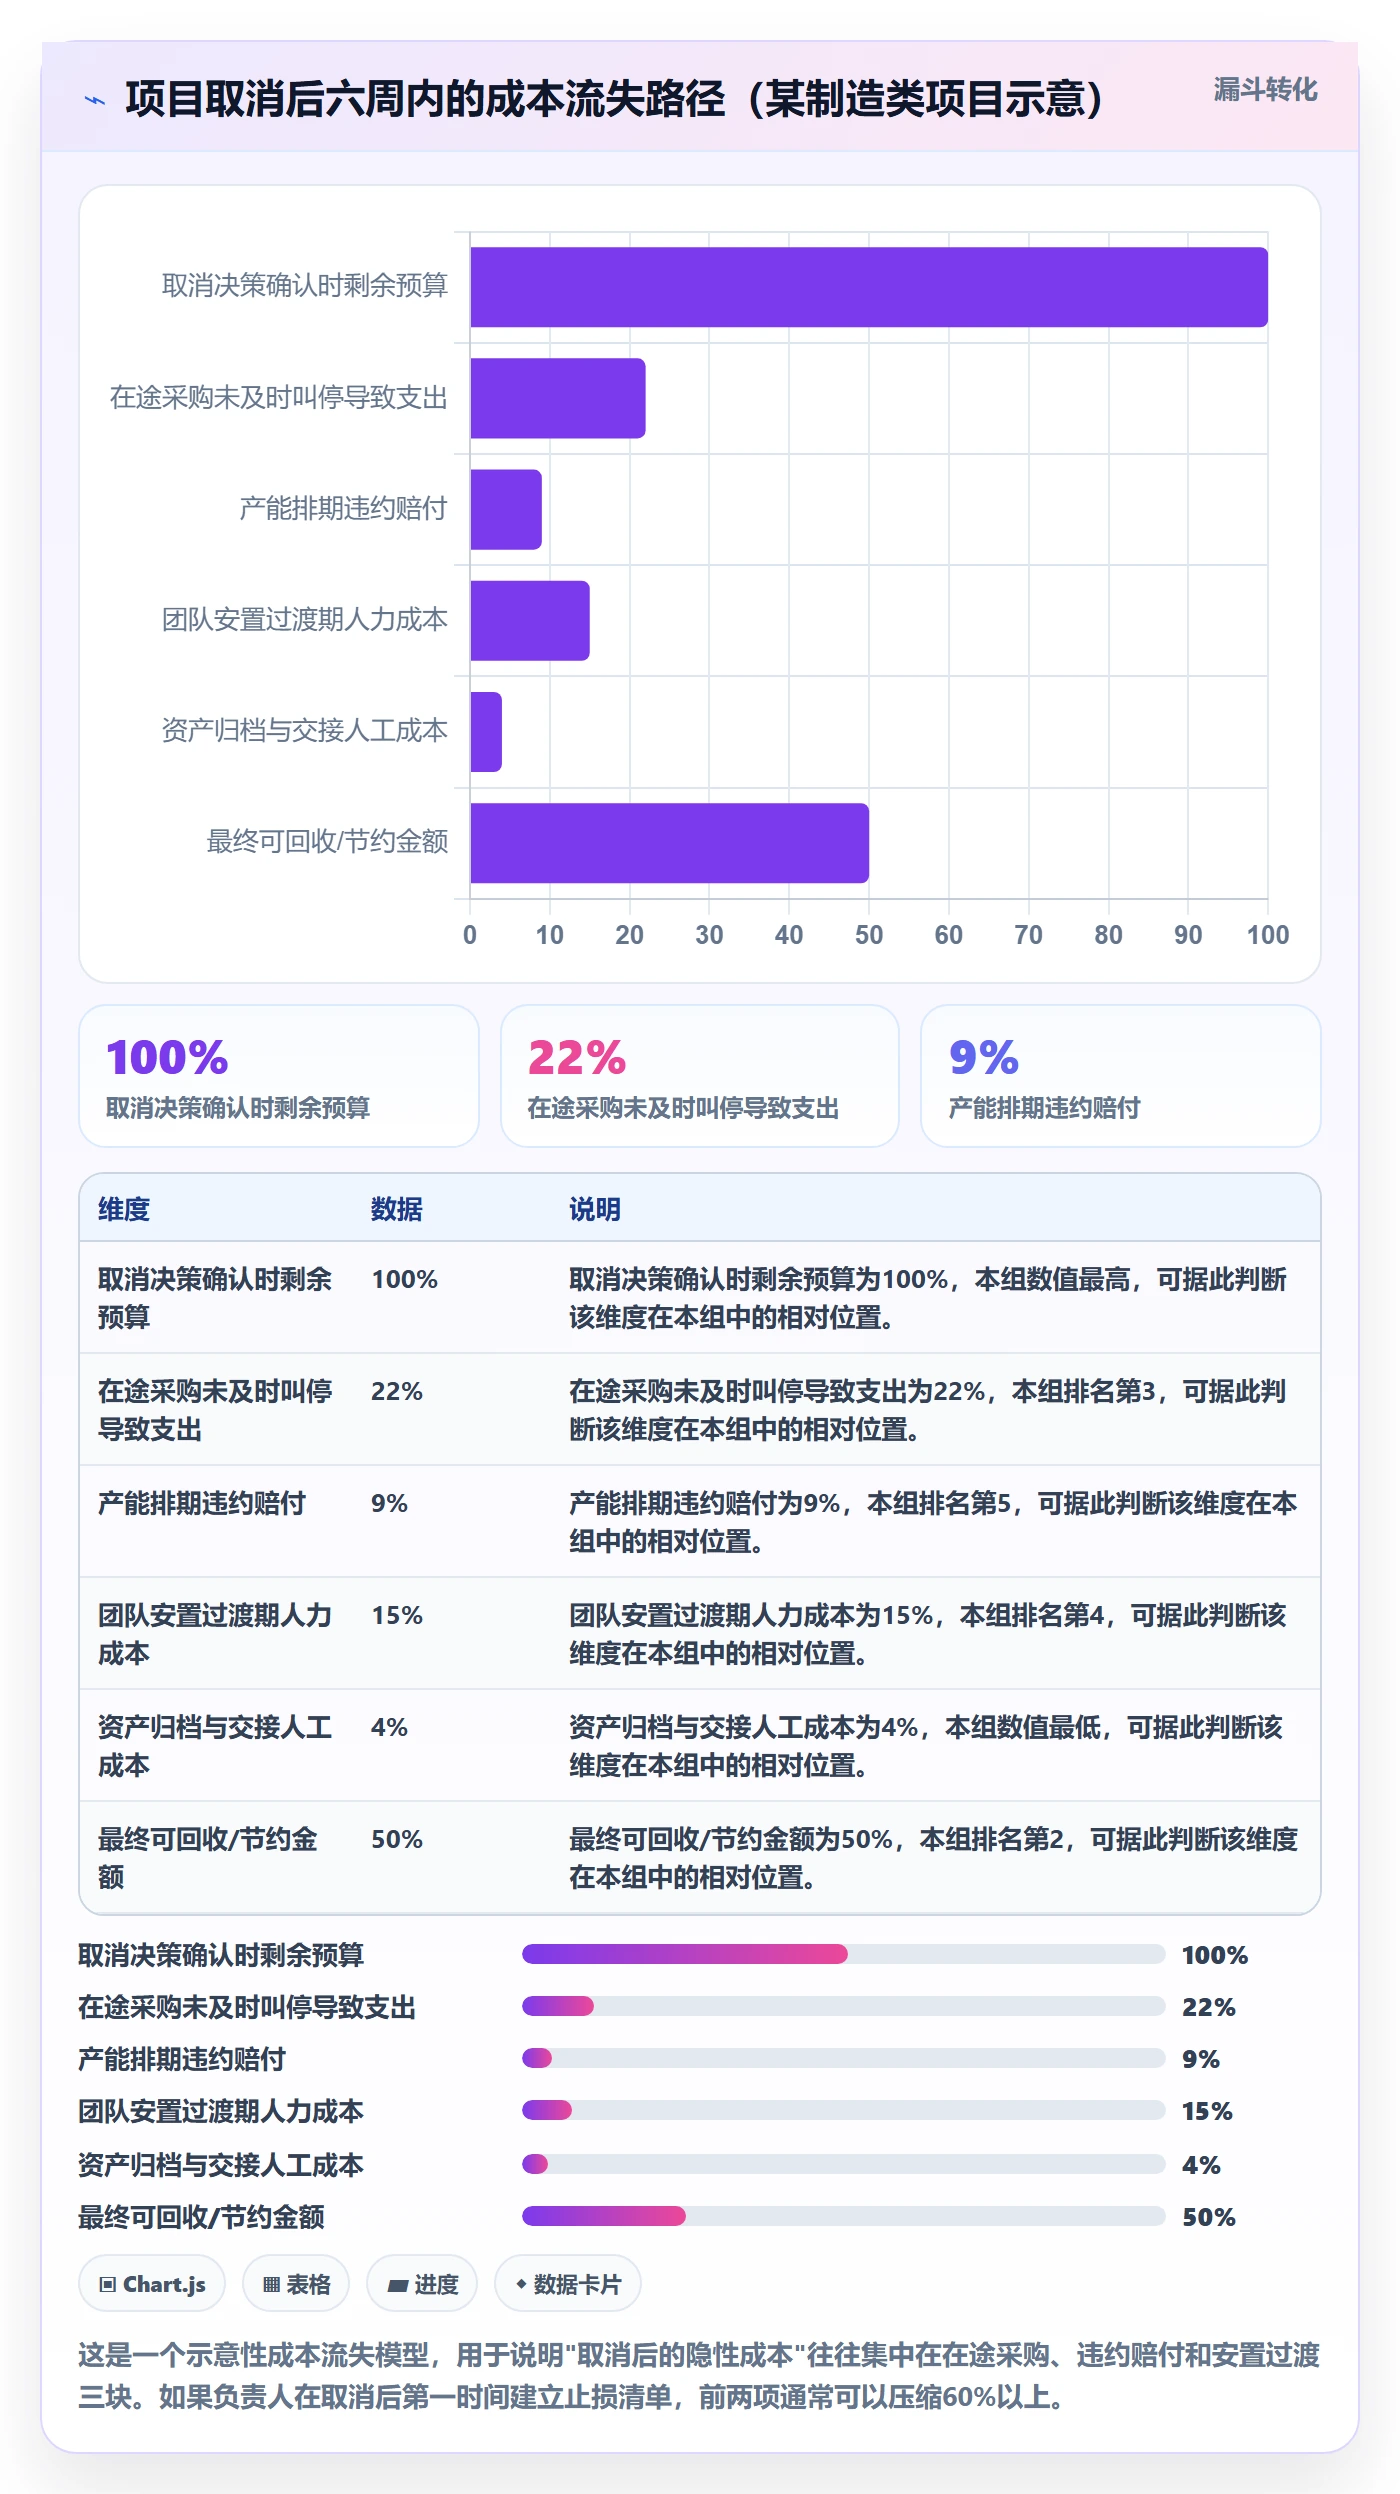The height and width of the screenshot is (2494, 1400).
Task: Select the 进度 tag chip
Action: (422, 2283)
